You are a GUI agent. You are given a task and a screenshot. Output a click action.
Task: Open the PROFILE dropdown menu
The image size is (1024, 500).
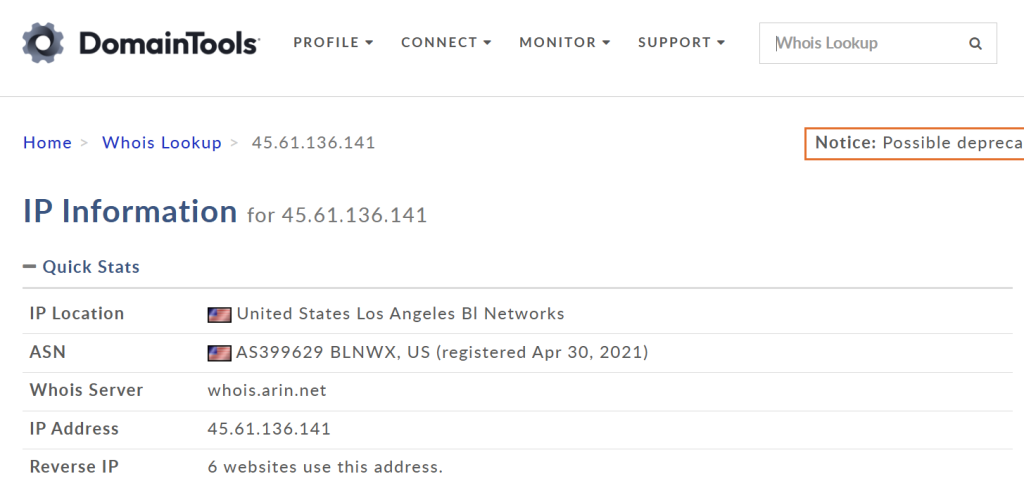[333, 43]
